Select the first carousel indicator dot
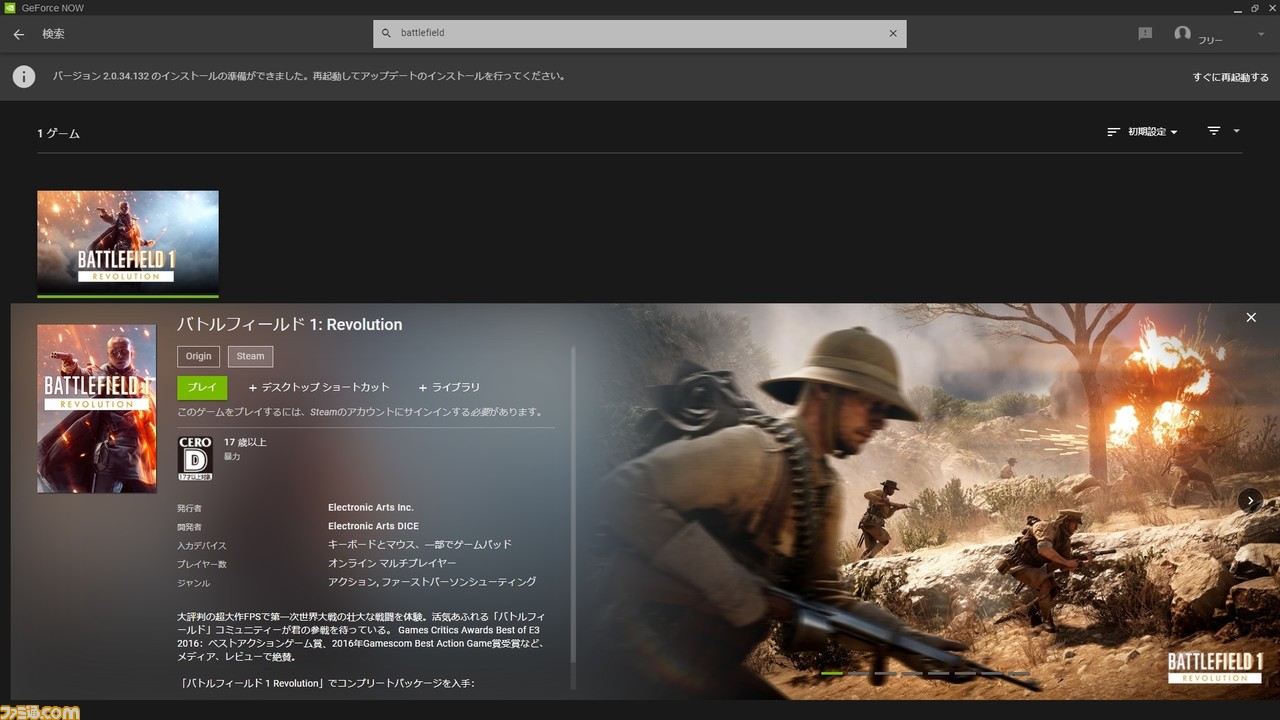The image size is (1280, 720). click(x=831, y=674)
